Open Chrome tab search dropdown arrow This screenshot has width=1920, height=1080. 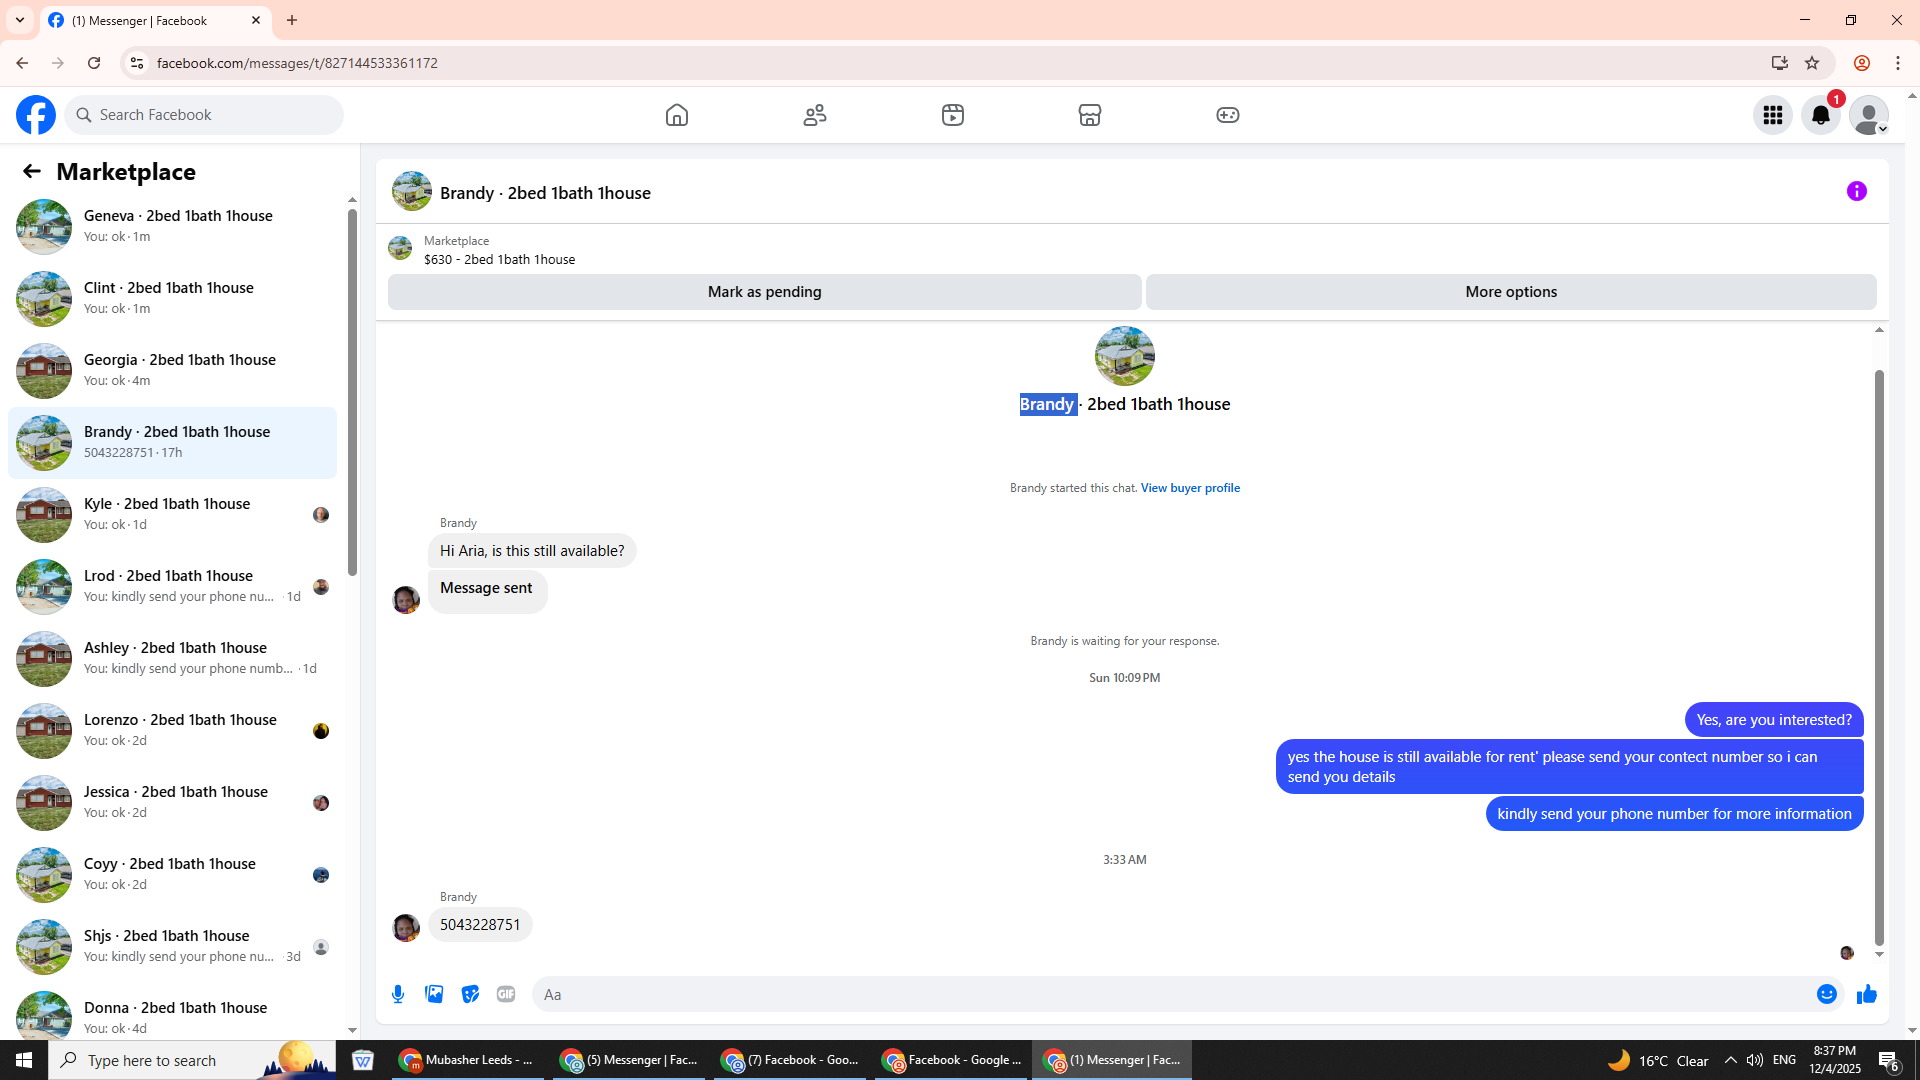[20, 20]
